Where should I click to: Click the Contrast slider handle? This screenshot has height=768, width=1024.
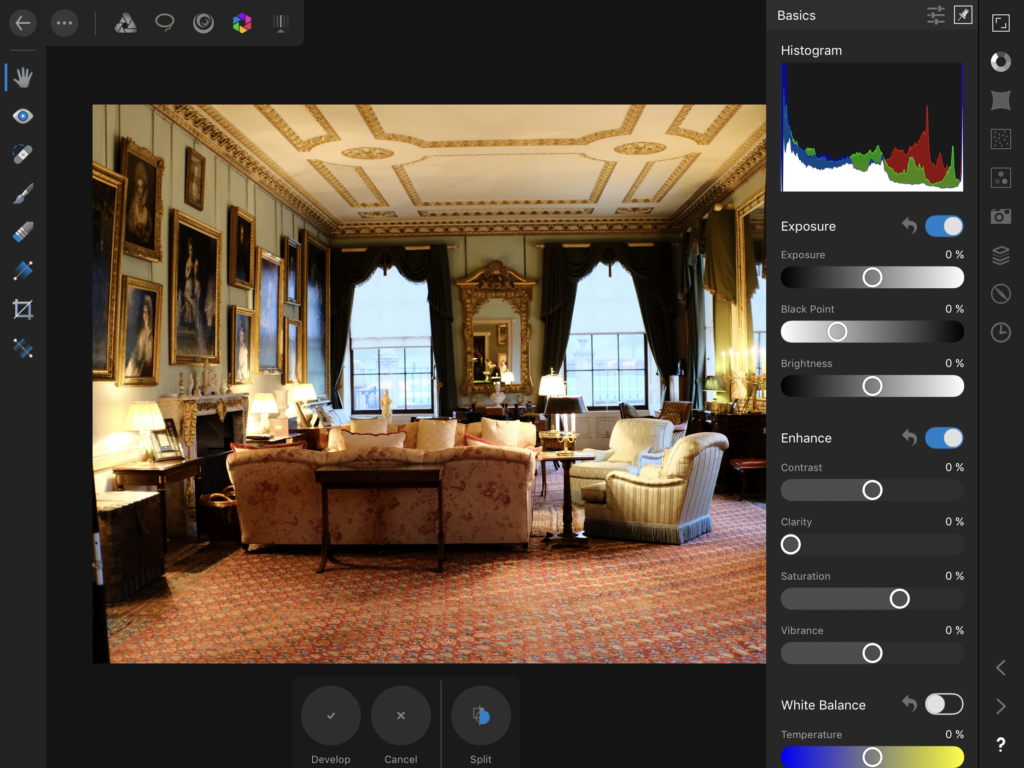coord(872,490)
